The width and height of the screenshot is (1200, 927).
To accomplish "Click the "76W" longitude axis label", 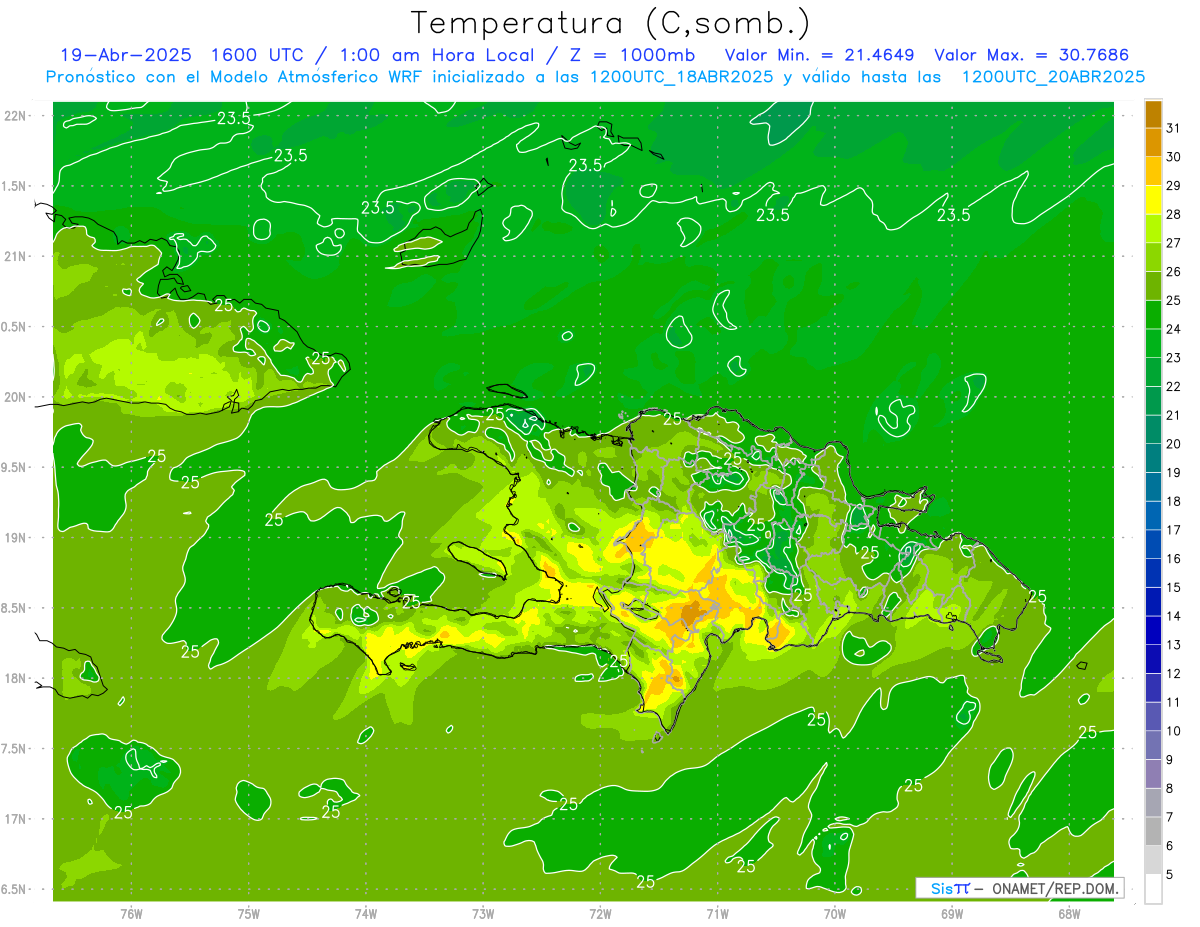I will pos(131,915).
